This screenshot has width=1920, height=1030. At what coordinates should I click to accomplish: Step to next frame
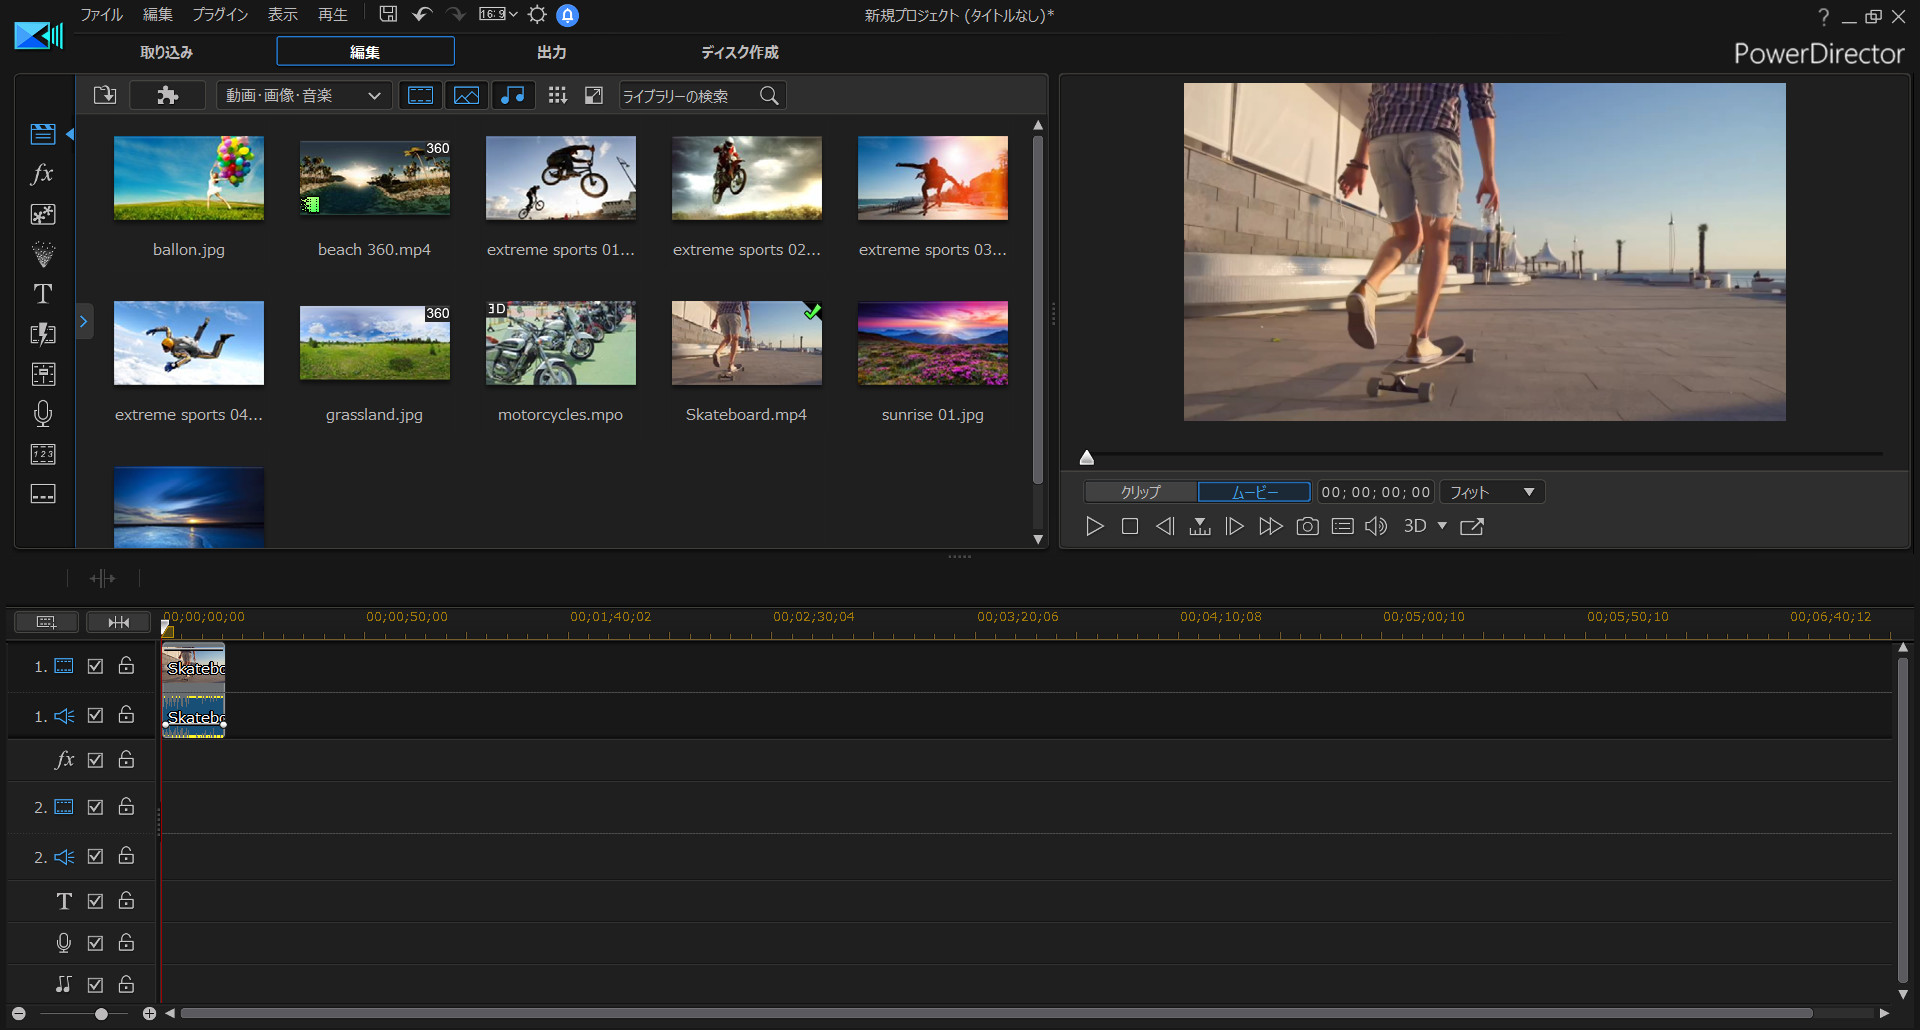pyautogui.click(x=1235, y=526)
